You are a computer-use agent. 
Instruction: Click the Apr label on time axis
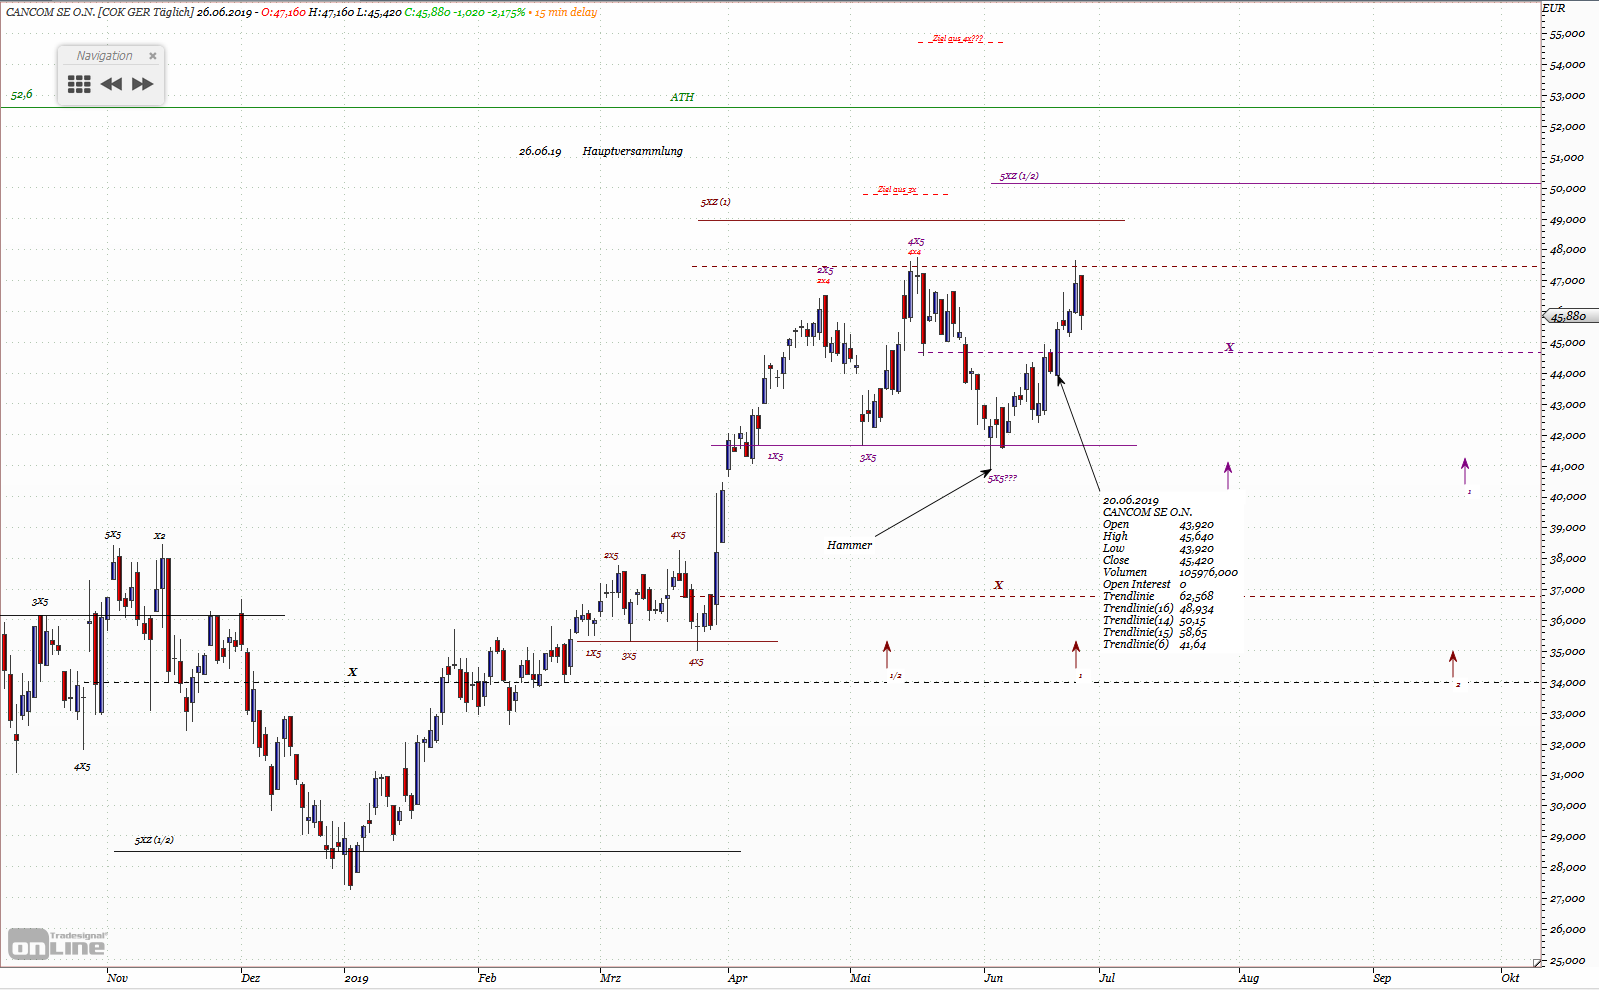[737, 978]
